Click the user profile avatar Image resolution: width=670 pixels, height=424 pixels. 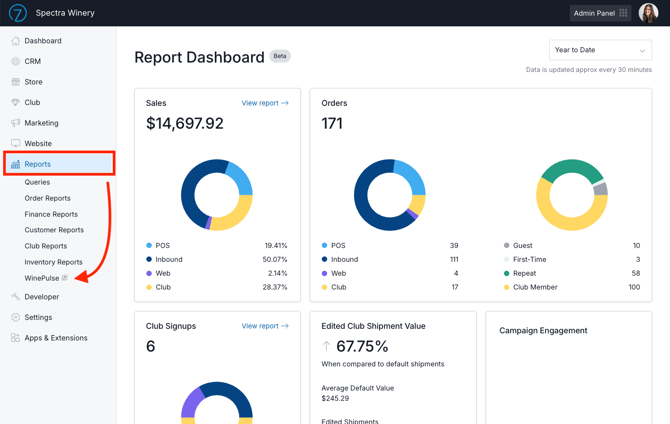pos(648,13)
